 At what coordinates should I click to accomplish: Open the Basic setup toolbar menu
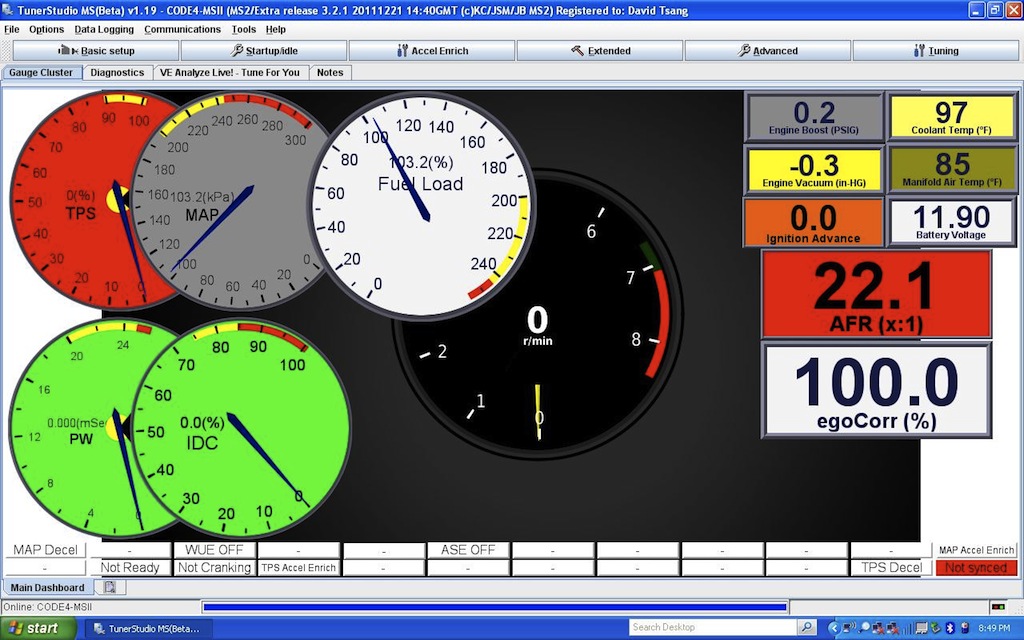click(95, 50)
